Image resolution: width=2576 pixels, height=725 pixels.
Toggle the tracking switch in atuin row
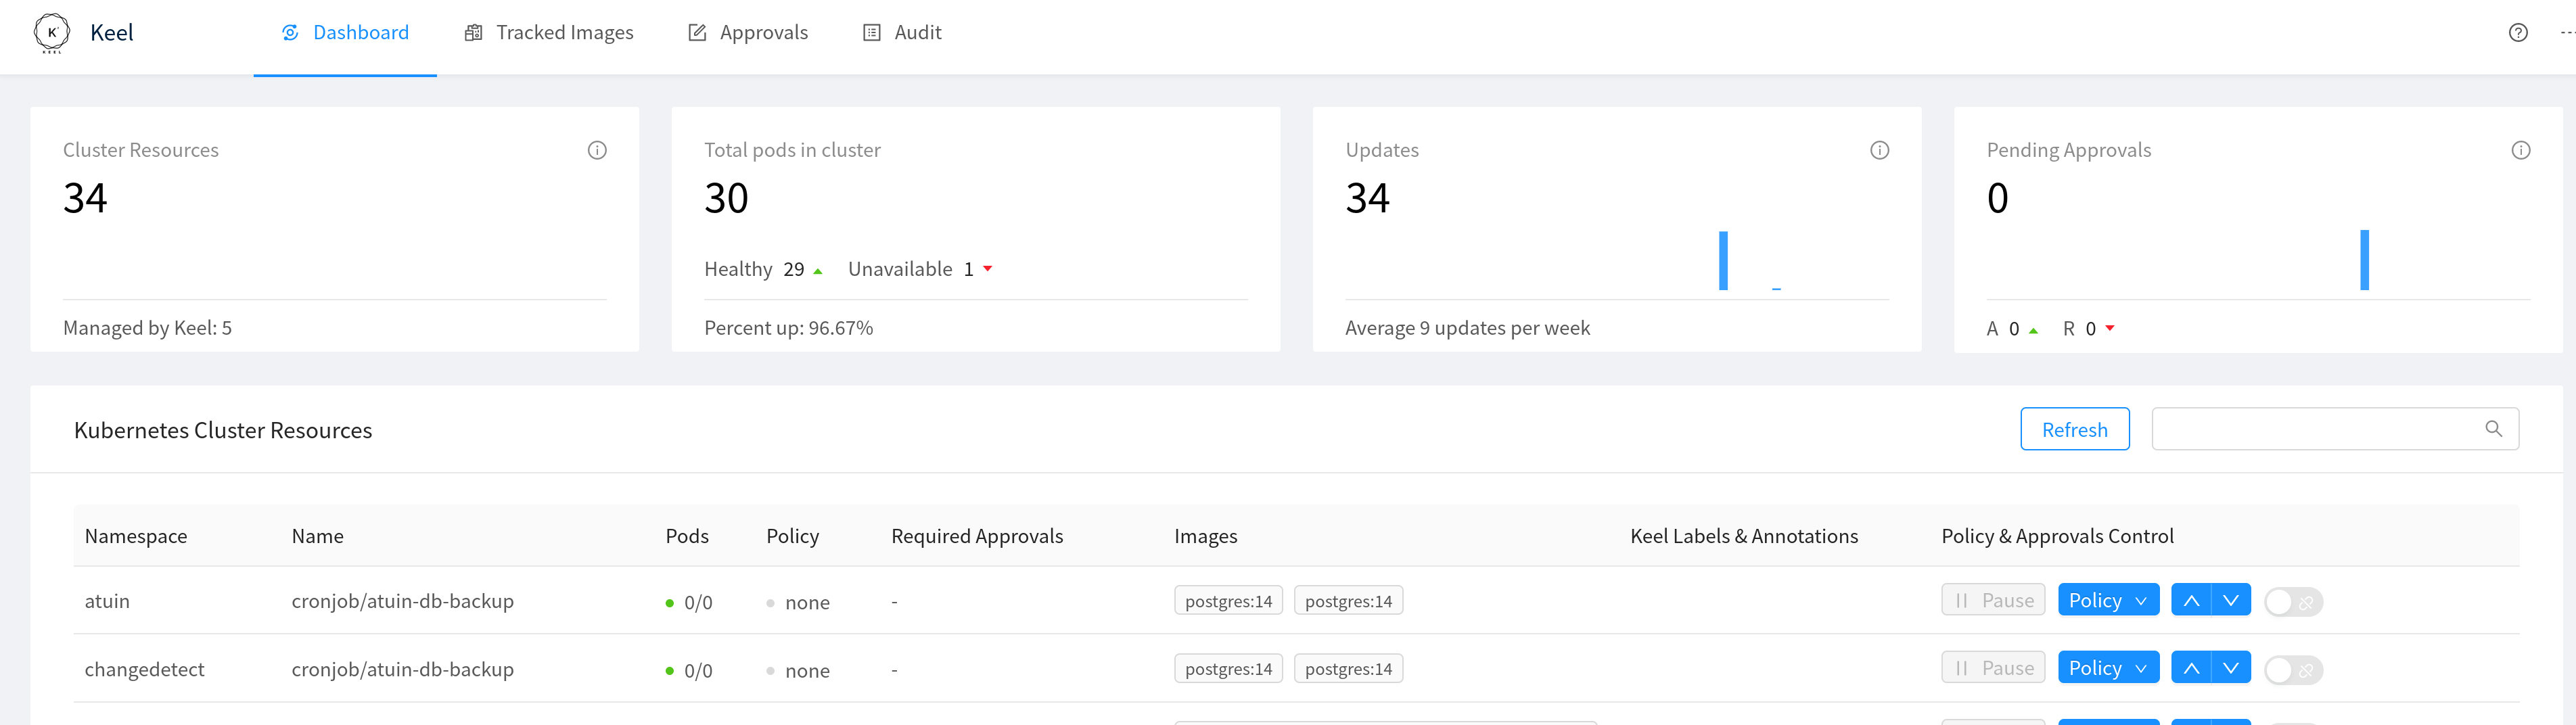point(2292,602)
